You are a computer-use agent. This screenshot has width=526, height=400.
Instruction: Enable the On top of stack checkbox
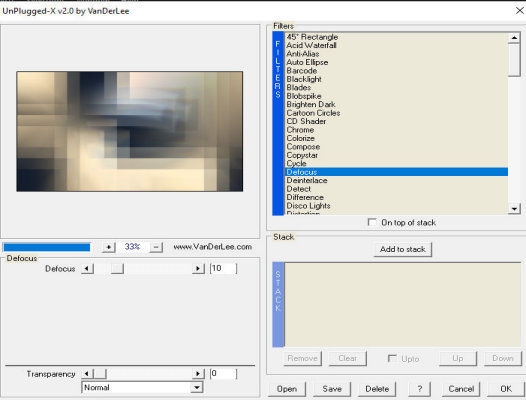(372, 222)
